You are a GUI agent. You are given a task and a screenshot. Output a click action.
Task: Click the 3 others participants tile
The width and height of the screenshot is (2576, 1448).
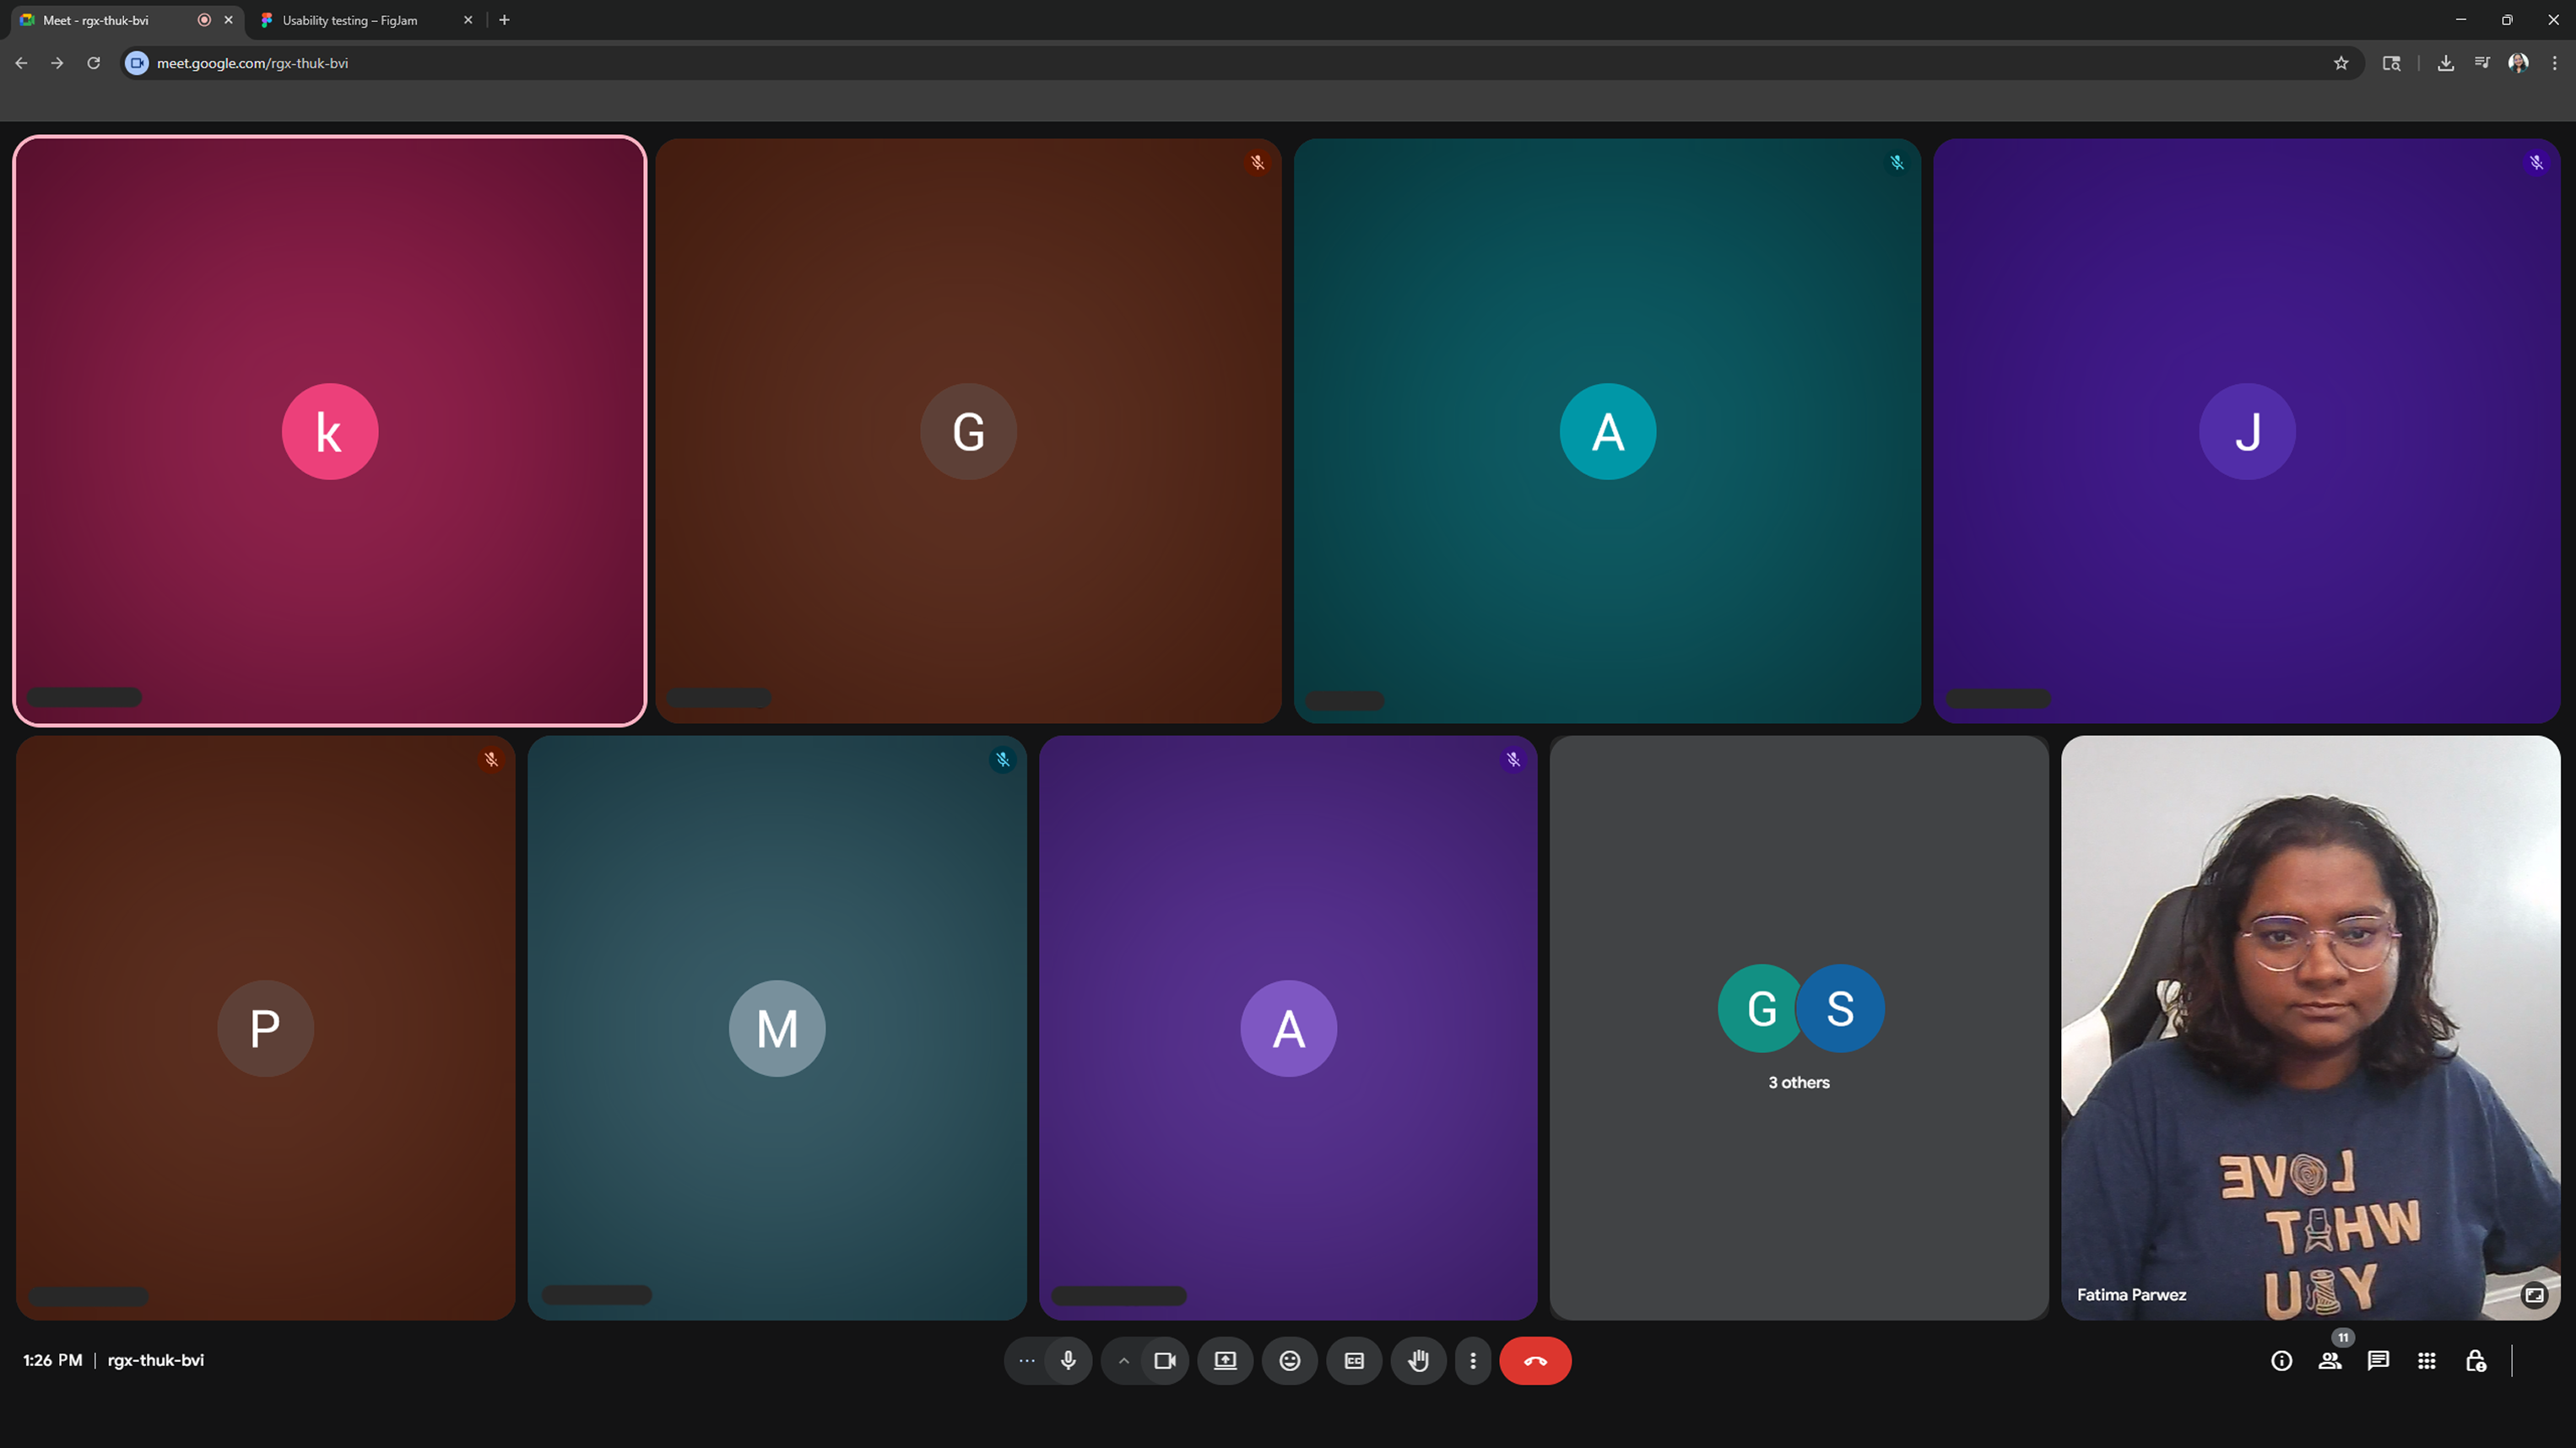click(x=1798, y=1027)
